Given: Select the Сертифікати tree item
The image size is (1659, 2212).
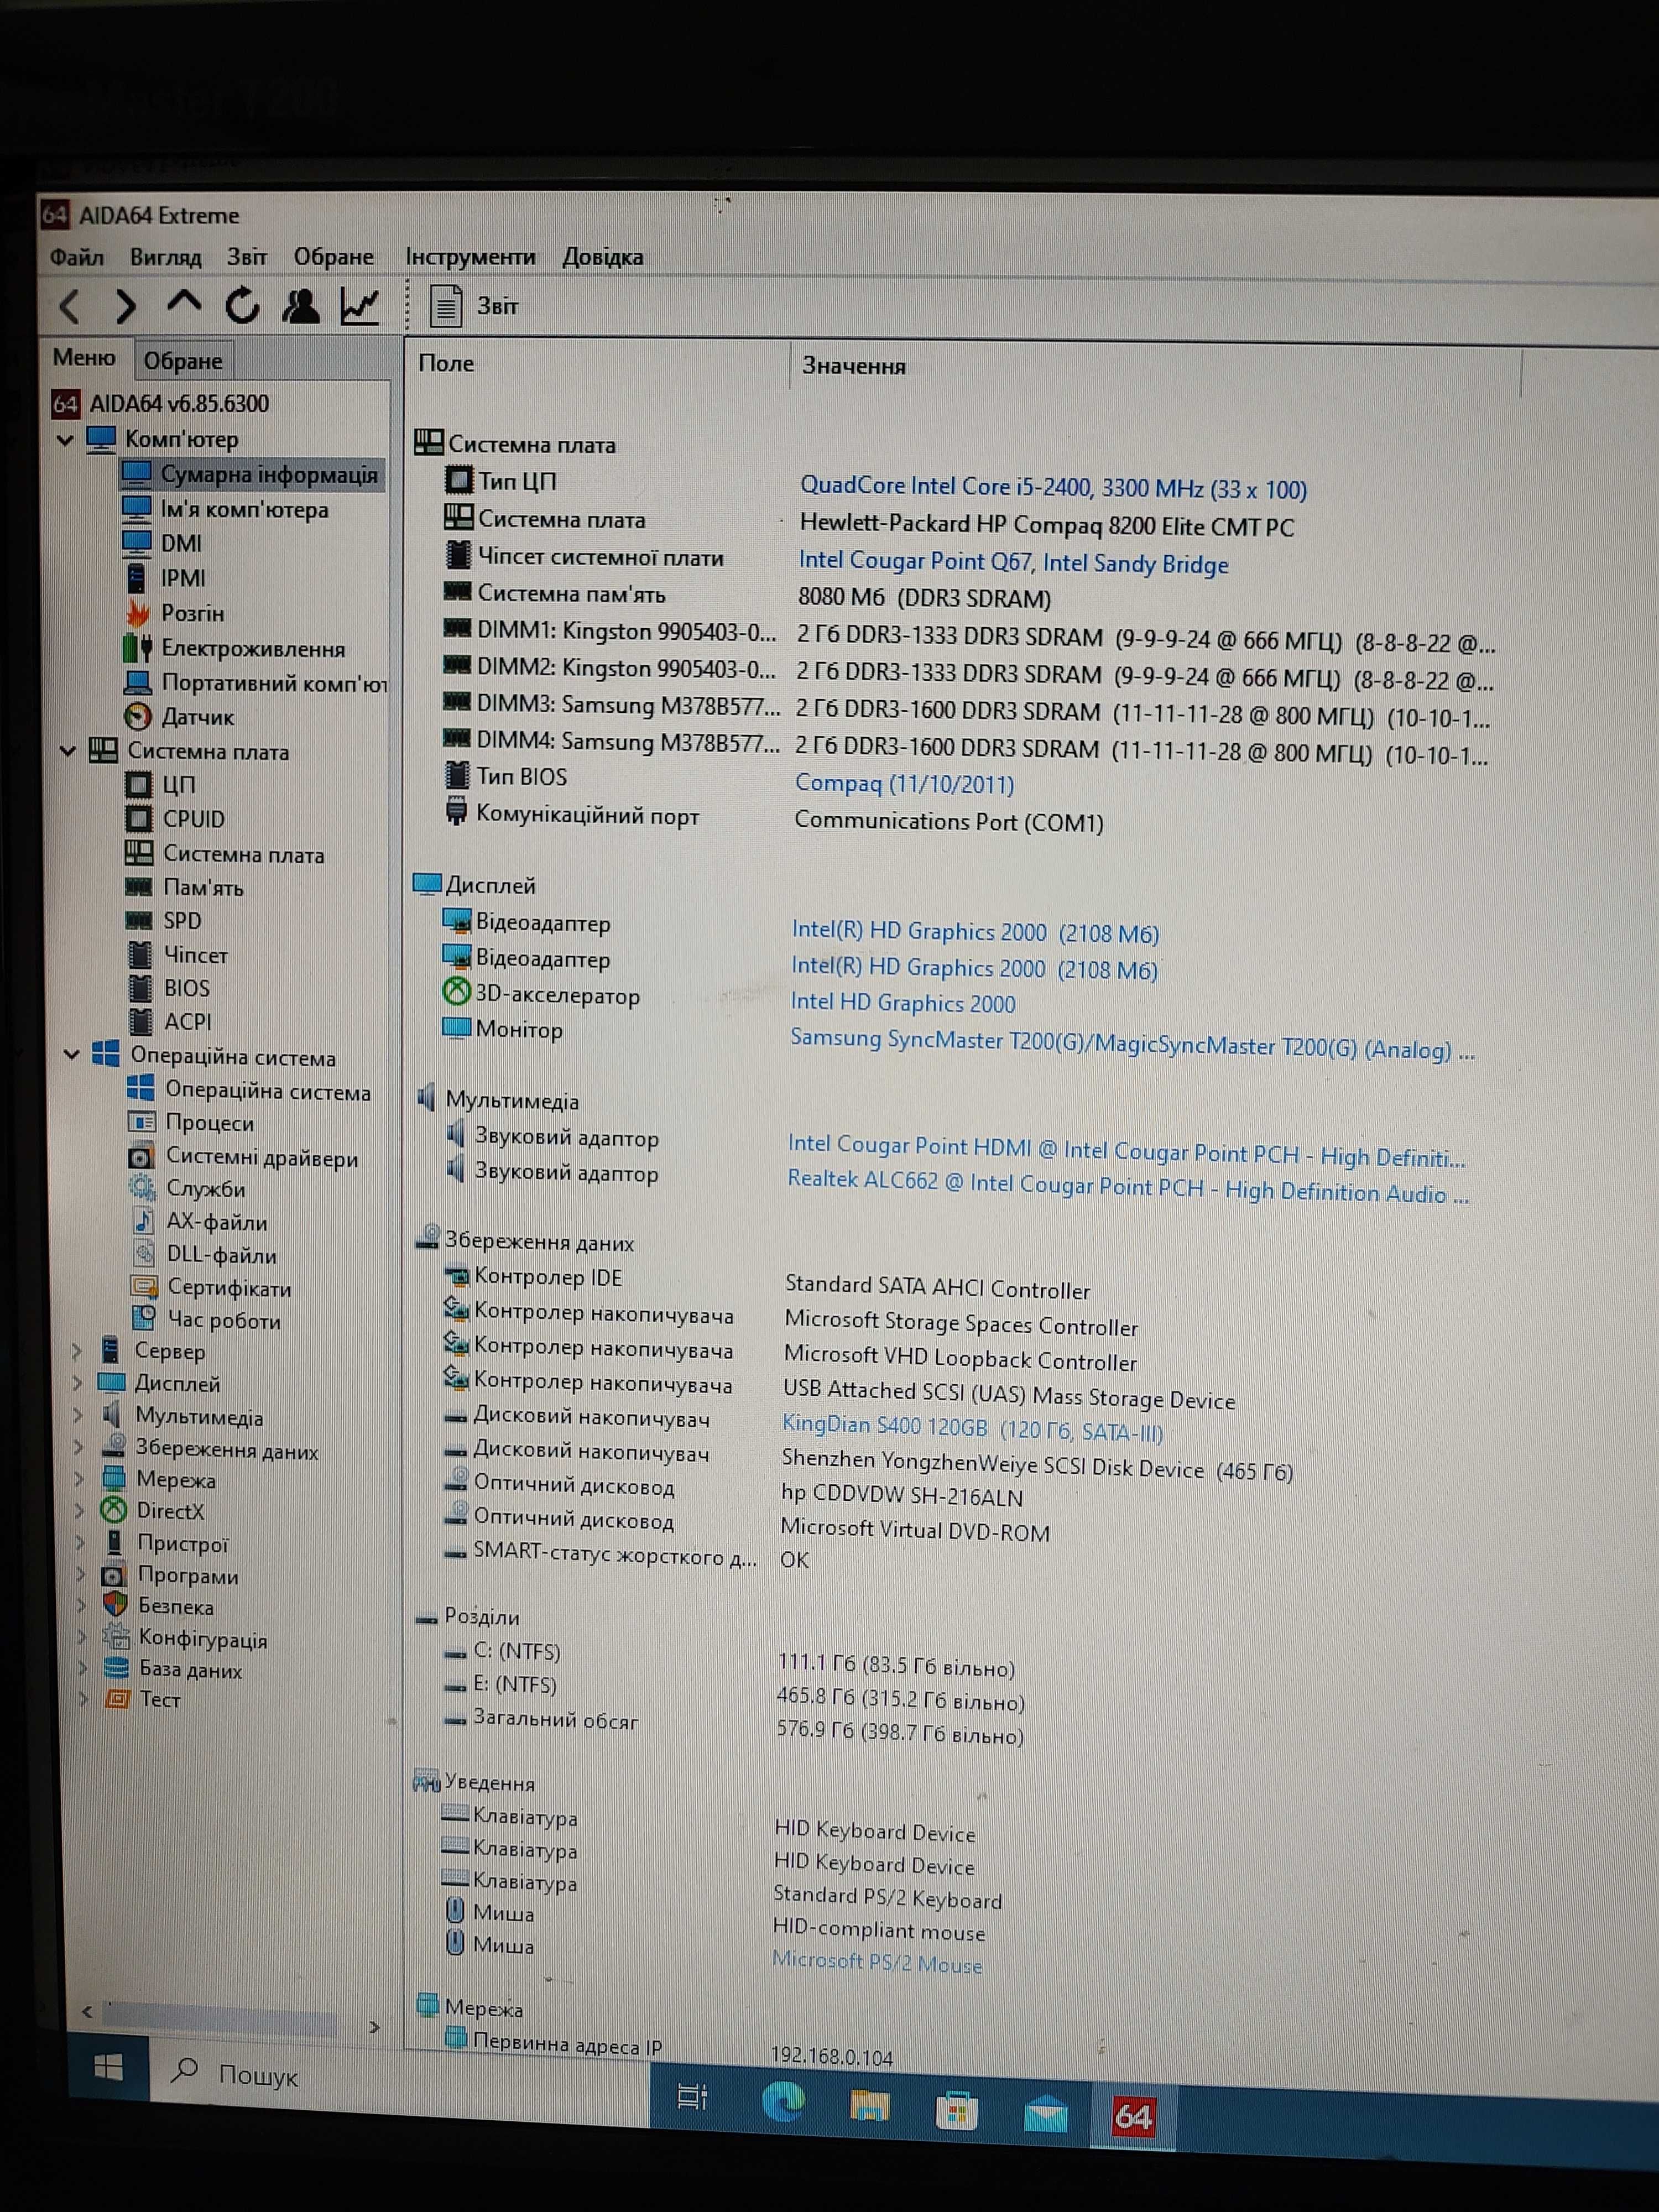Looking at the screenshot, I should (211, 1288).
